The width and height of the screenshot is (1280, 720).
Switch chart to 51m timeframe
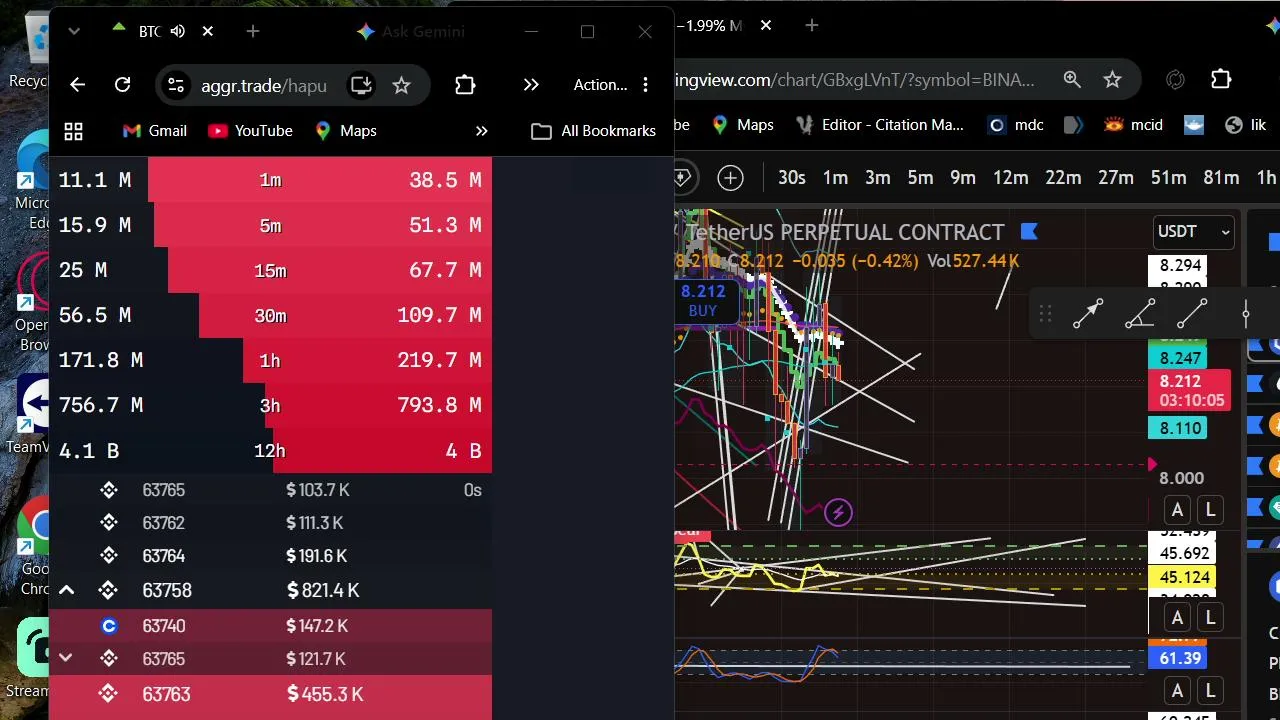(x=1168, y=178)
